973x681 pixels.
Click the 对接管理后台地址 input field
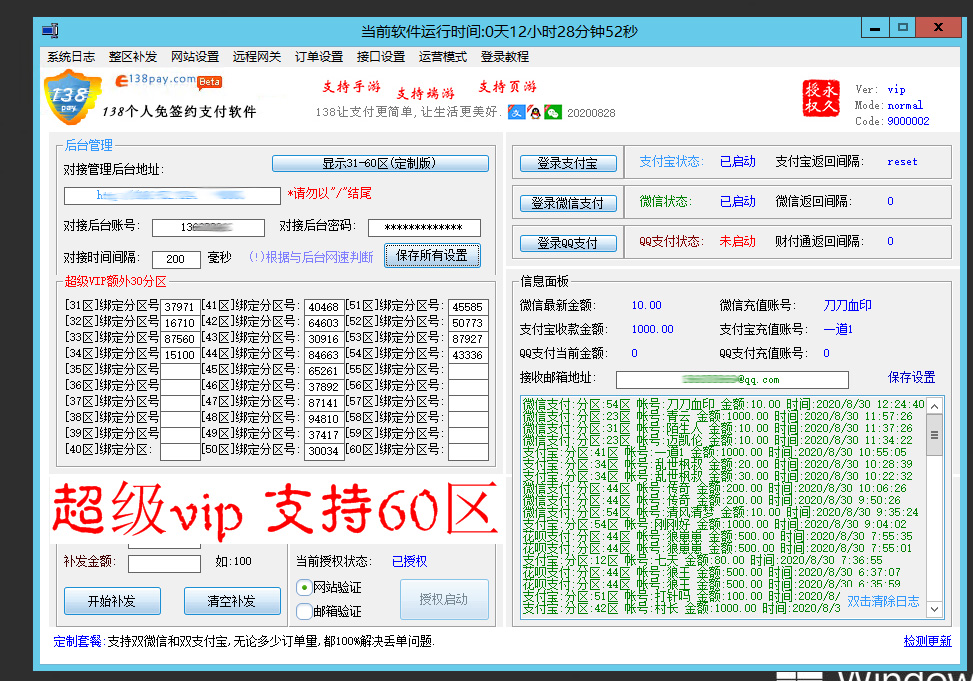[172, 196]
